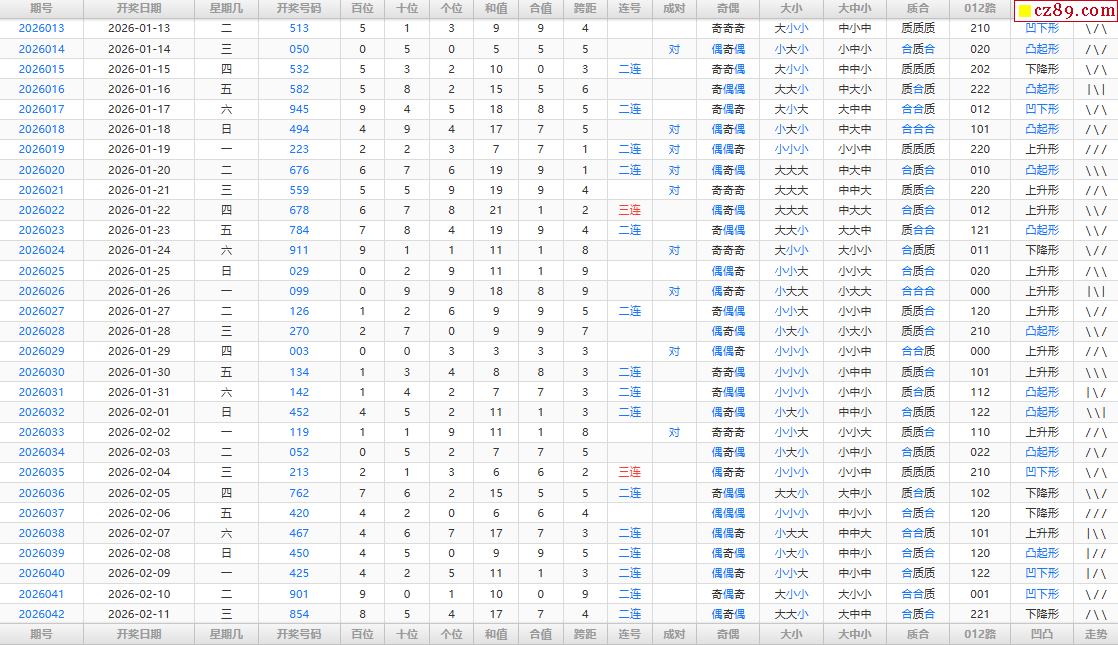Viewport: 1118px width, 645px height.
Task: Open period link 2026019
Action: [41, 150]
